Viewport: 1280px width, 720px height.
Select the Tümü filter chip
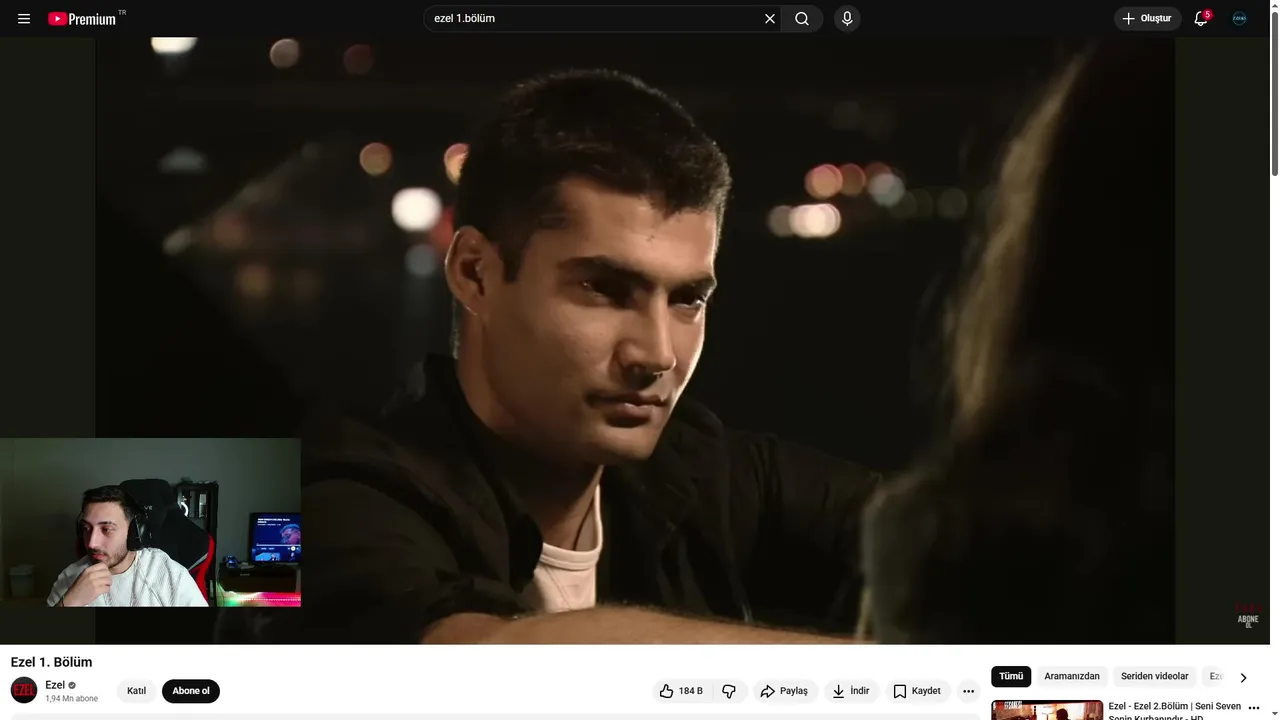pyautogui.click(x=1011, y=677)
